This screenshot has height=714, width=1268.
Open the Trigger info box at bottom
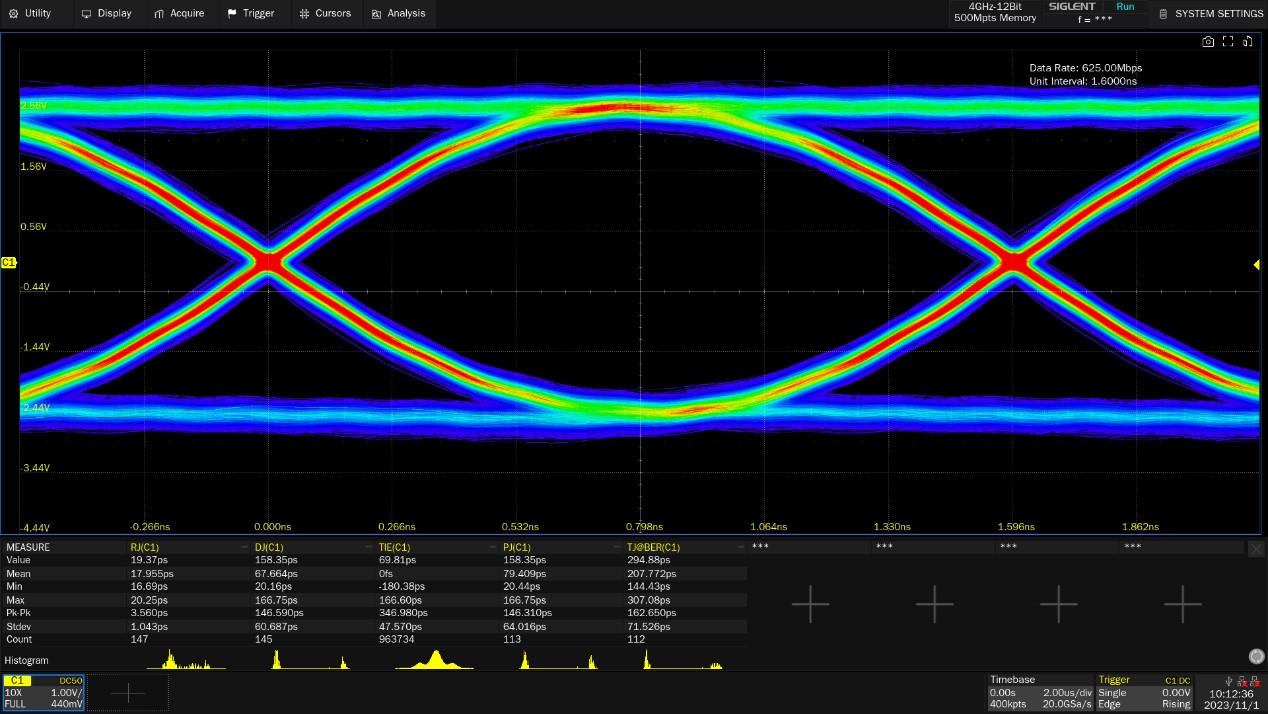(x=1144, y=692)
